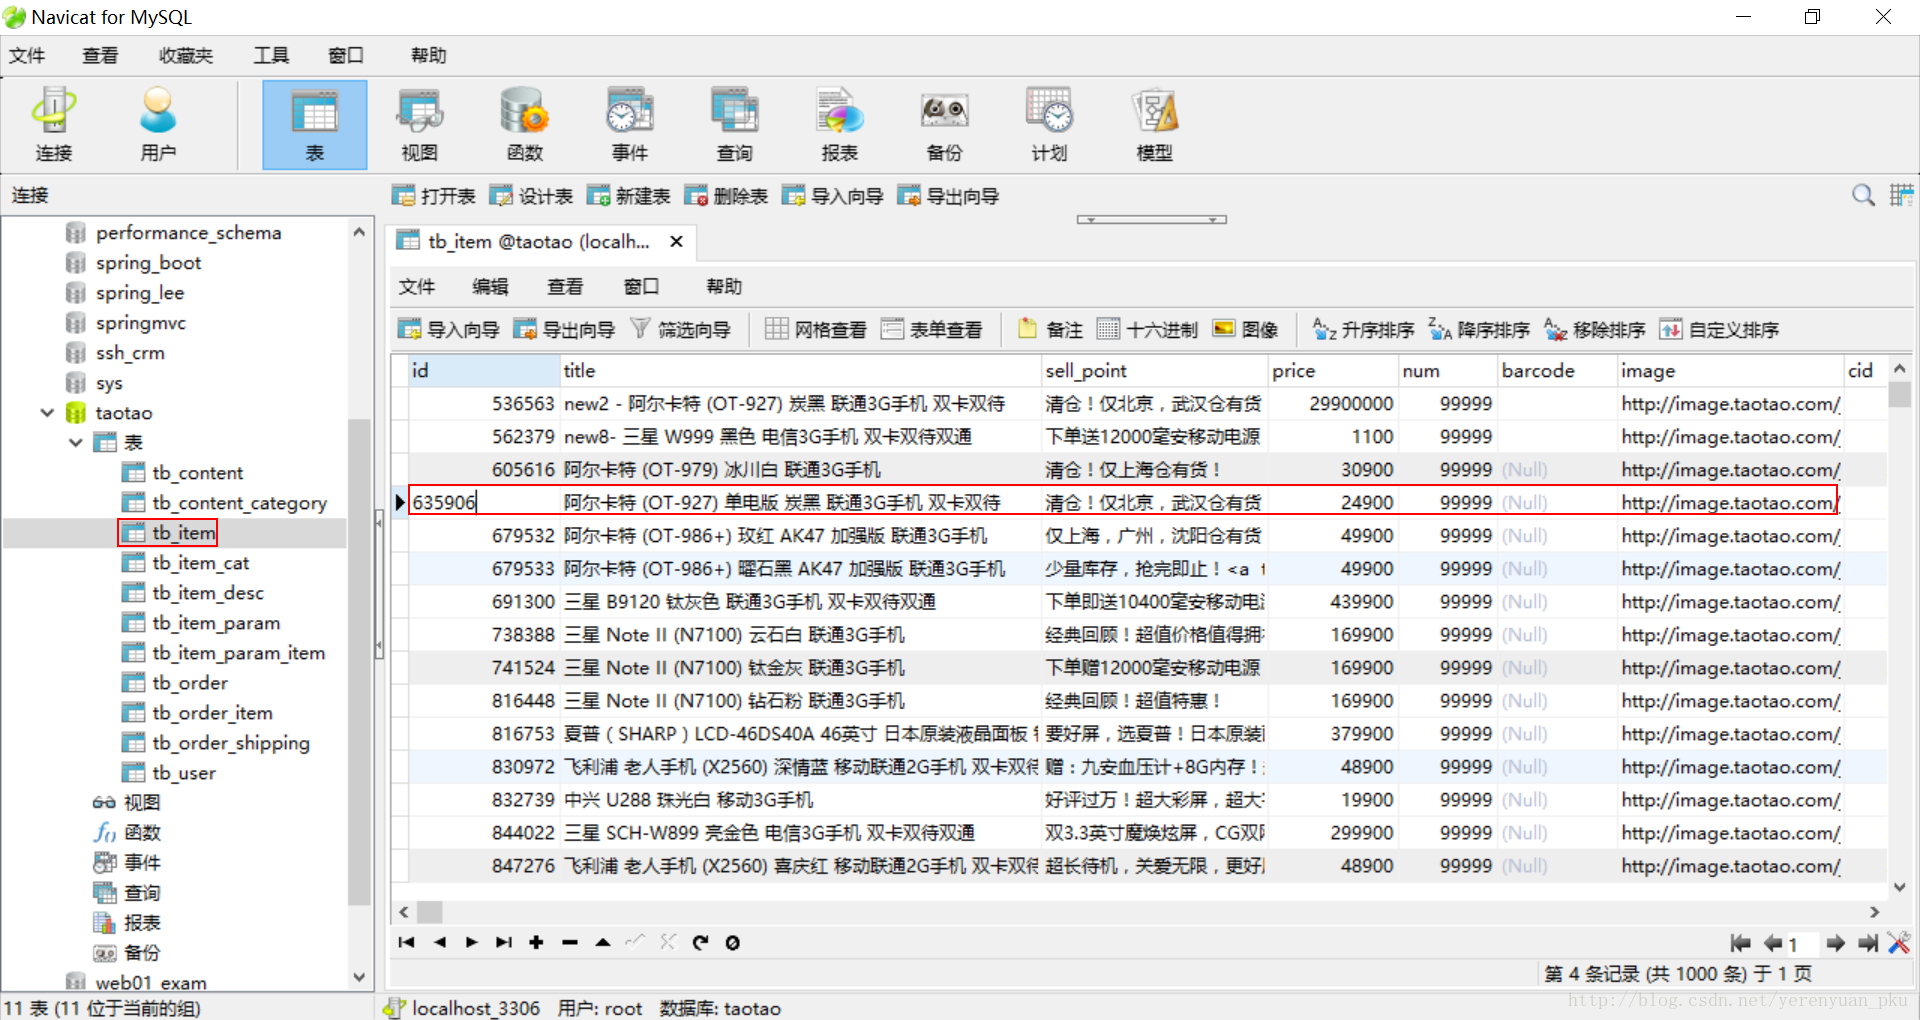Open the 报表 (Report) toolbar icon
Screen dimensions: 1920x1020
click(x=840, y=124)
